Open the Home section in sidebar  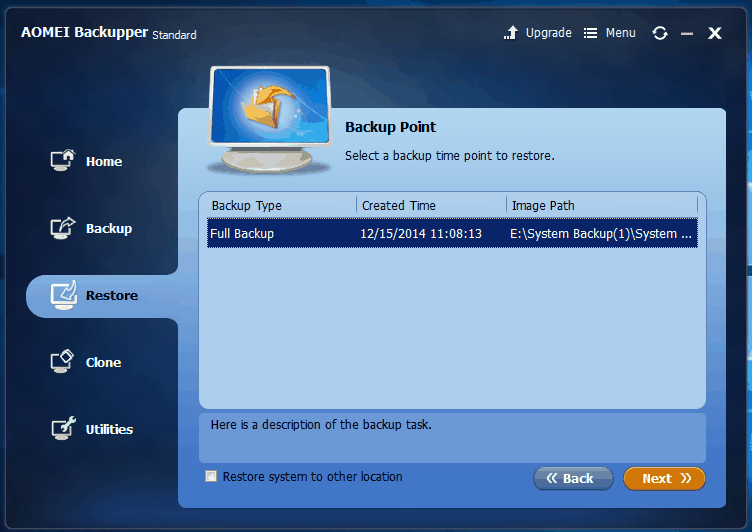(x=86, y=161)
